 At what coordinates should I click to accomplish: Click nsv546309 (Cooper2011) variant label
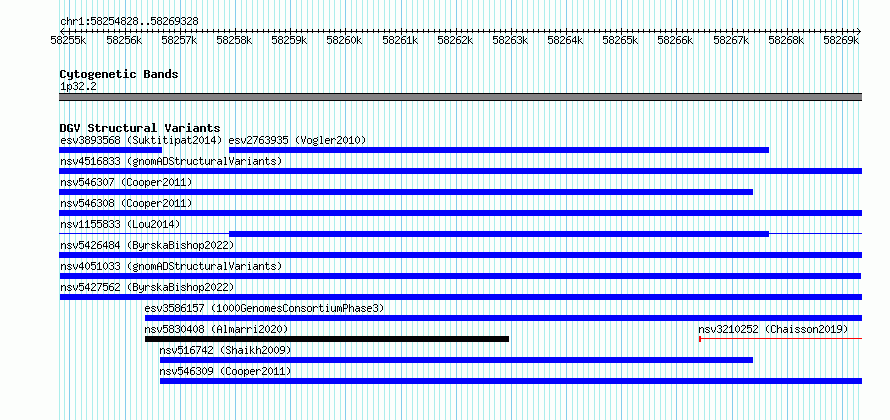tap(225, 371)
